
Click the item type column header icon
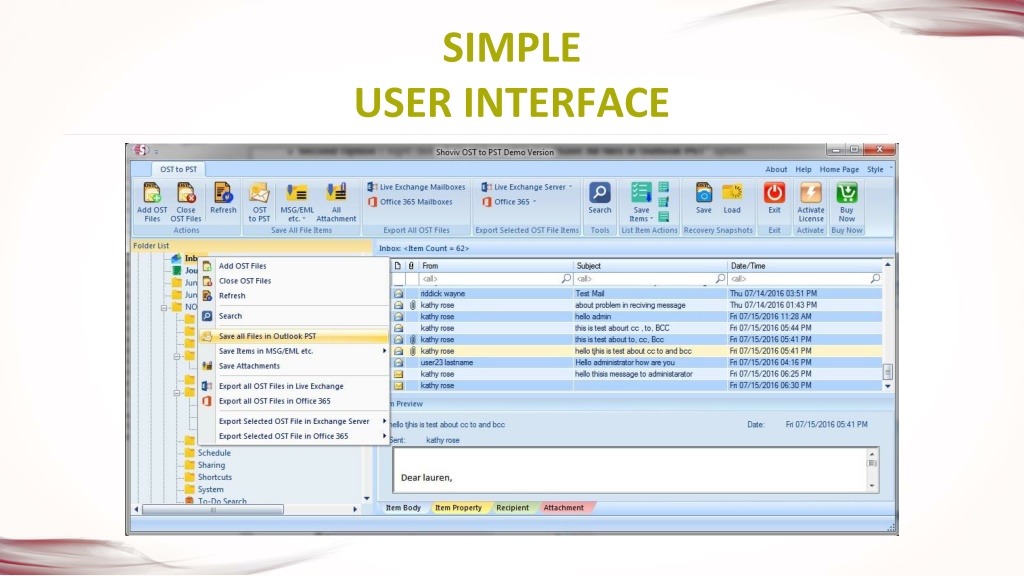397,266
